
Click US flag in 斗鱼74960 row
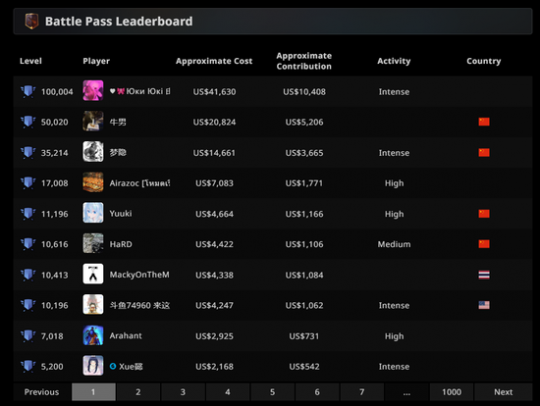[x=484, y=305]
